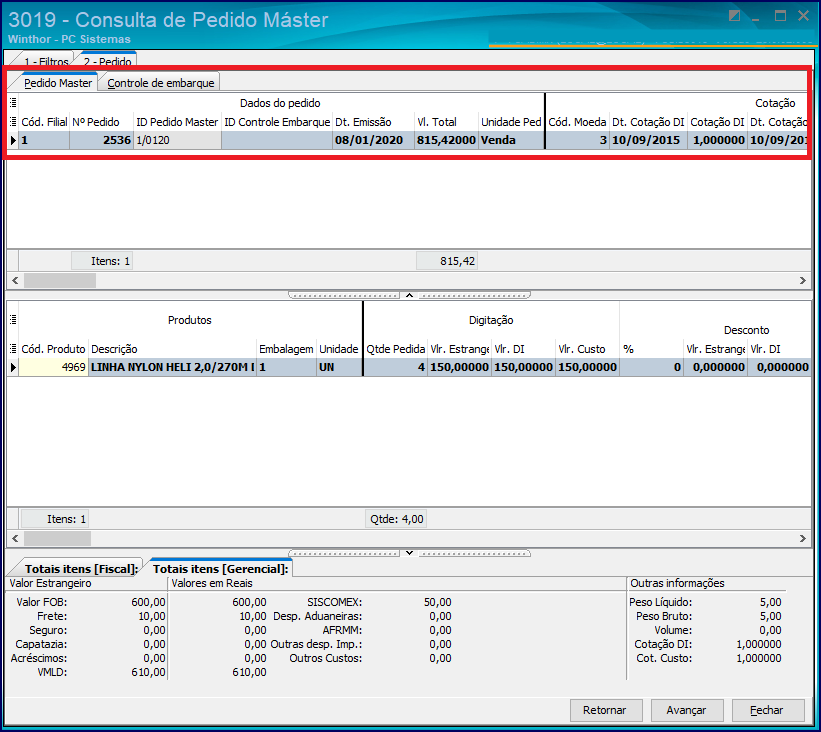Screen dimensions: 821x732
Task: Select order number cell 2536
Action: 101,140
